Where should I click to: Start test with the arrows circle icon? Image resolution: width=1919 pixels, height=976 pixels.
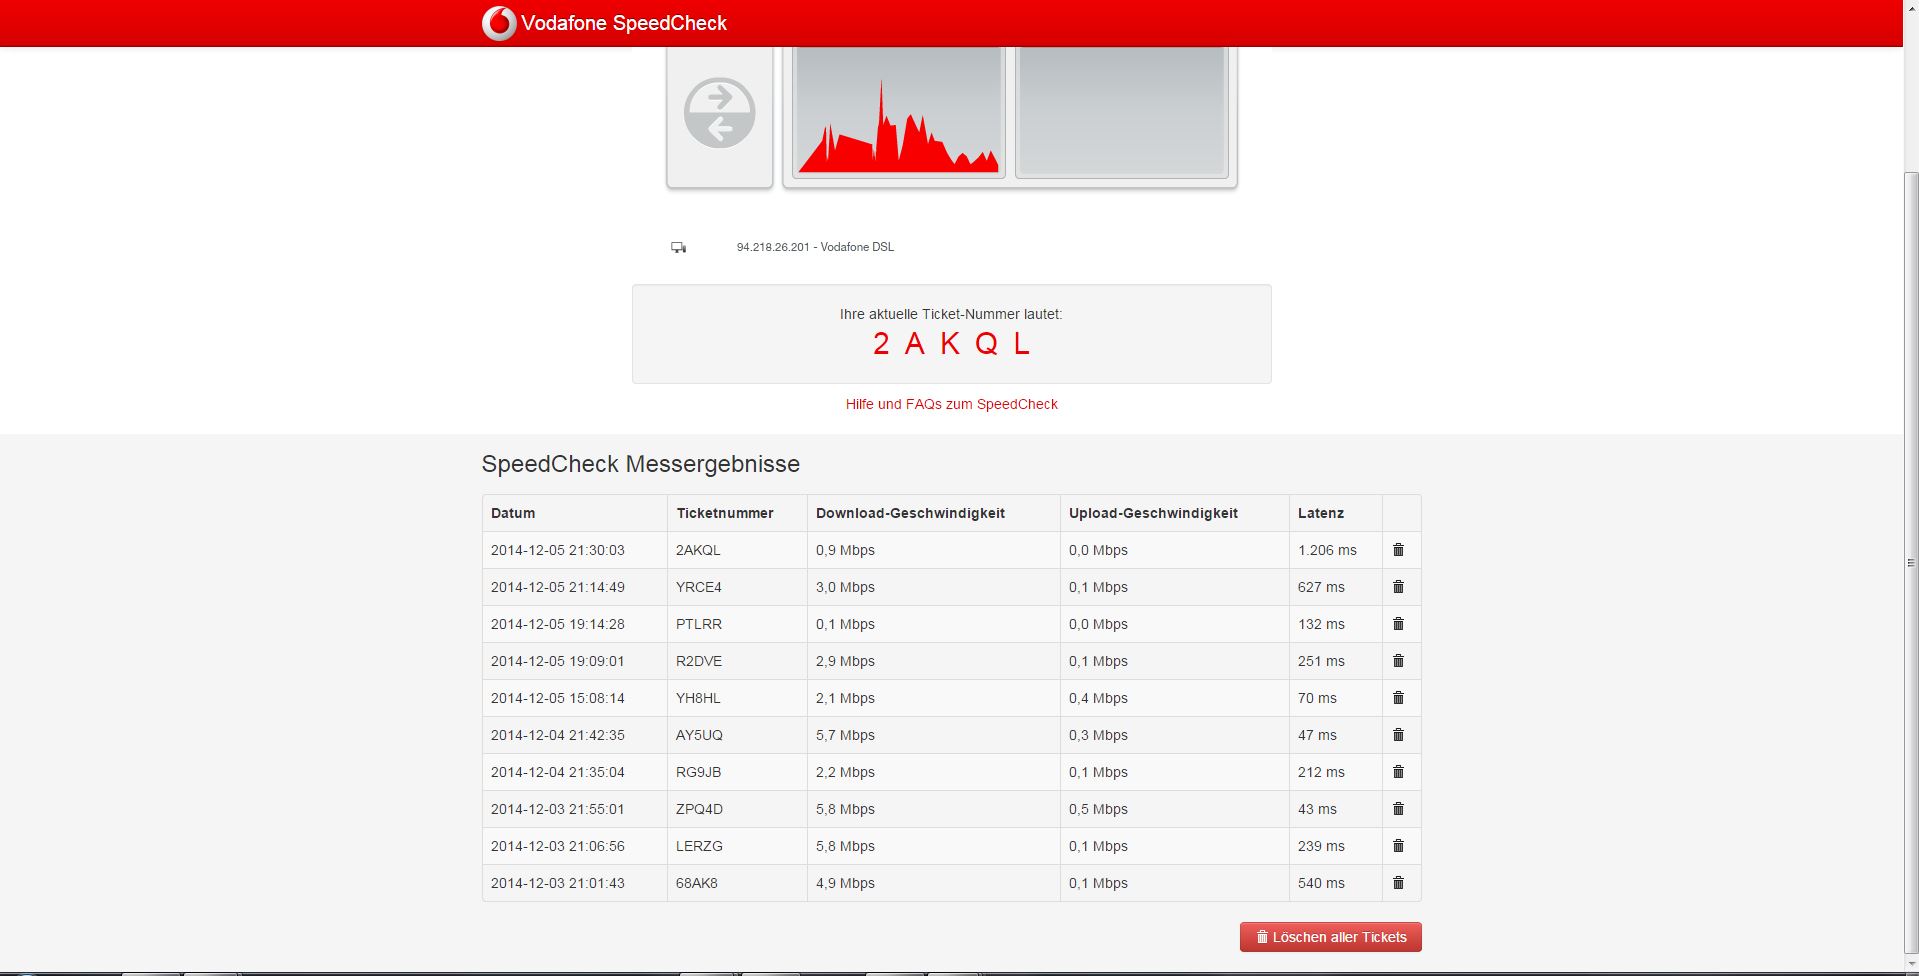coord(719,113)
